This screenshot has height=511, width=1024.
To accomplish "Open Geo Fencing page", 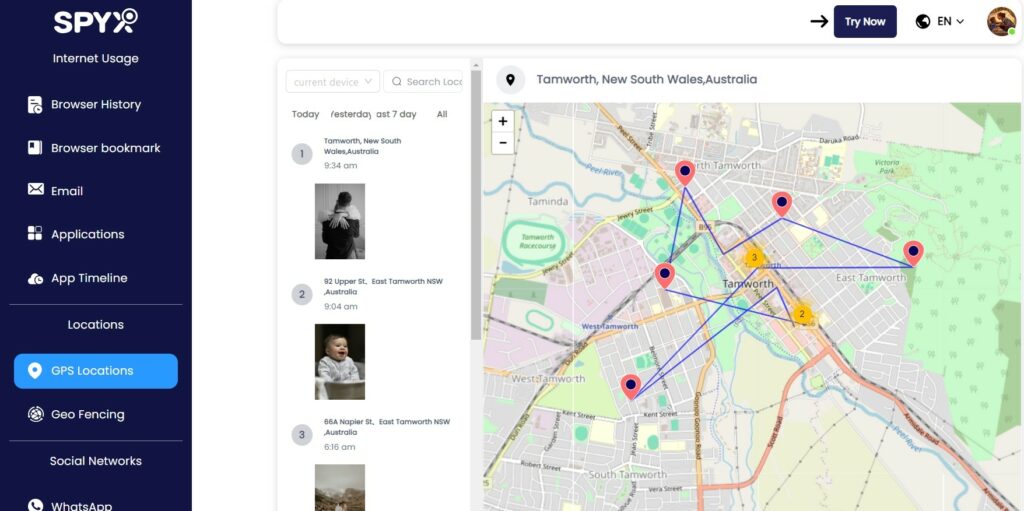I will click(87, 414).
